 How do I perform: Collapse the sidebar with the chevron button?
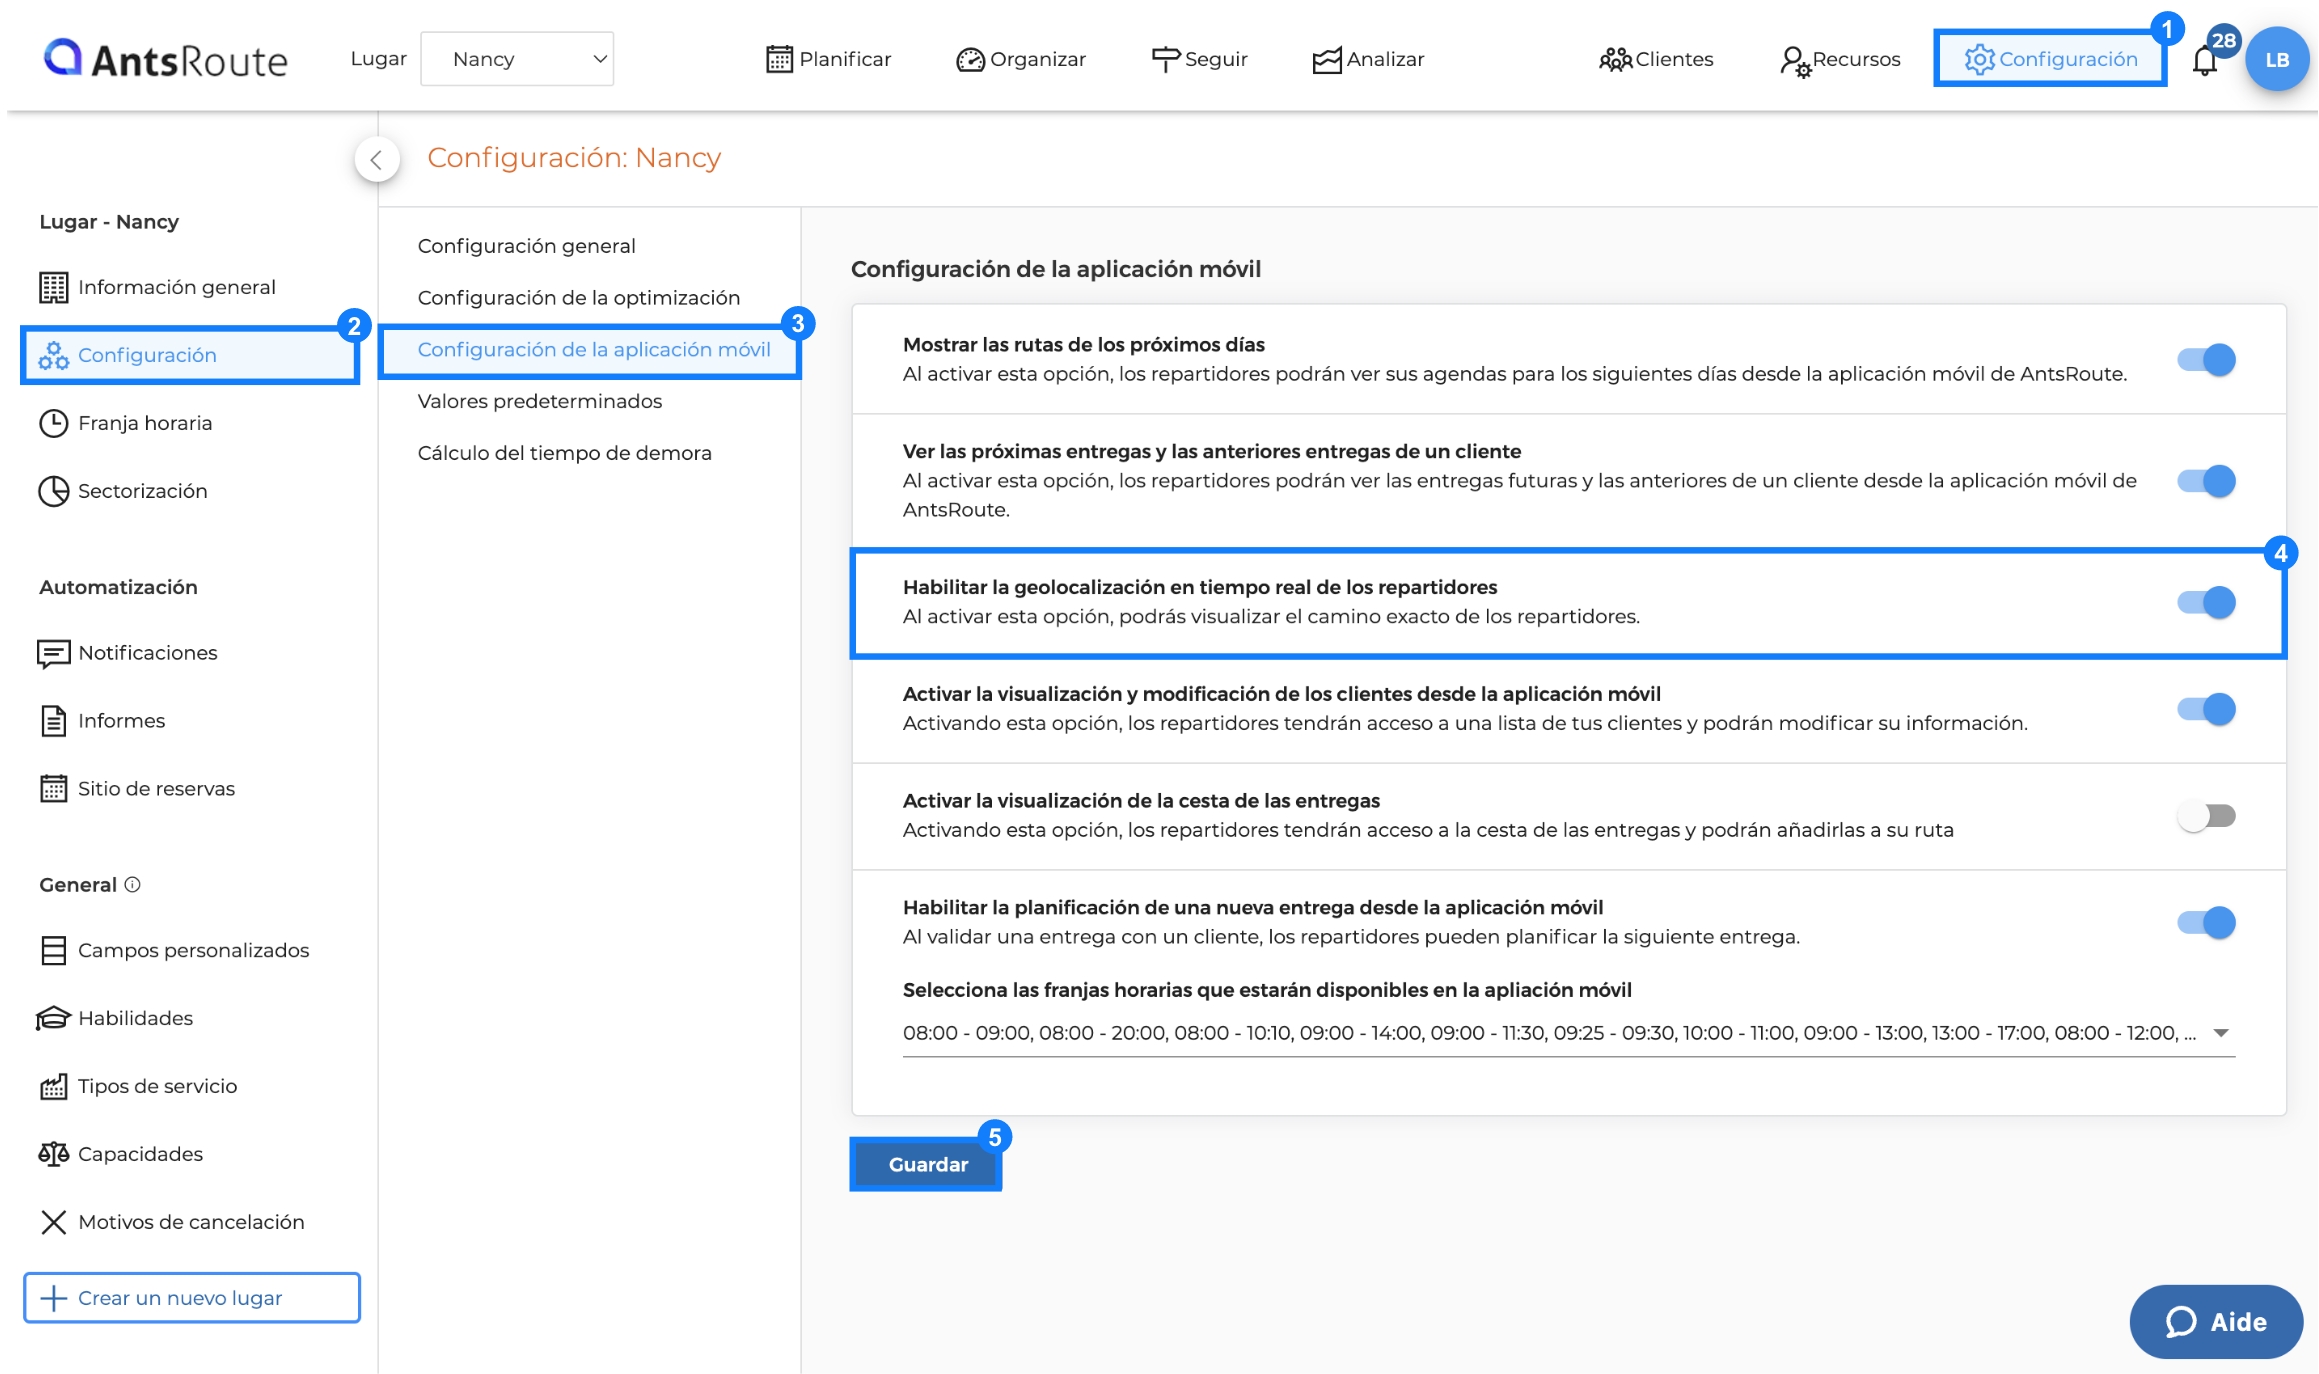[377, 159]
